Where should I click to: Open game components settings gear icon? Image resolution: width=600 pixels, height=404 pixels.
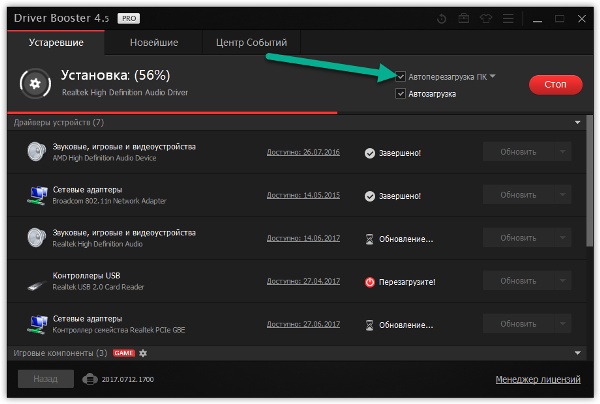(143, 353)
